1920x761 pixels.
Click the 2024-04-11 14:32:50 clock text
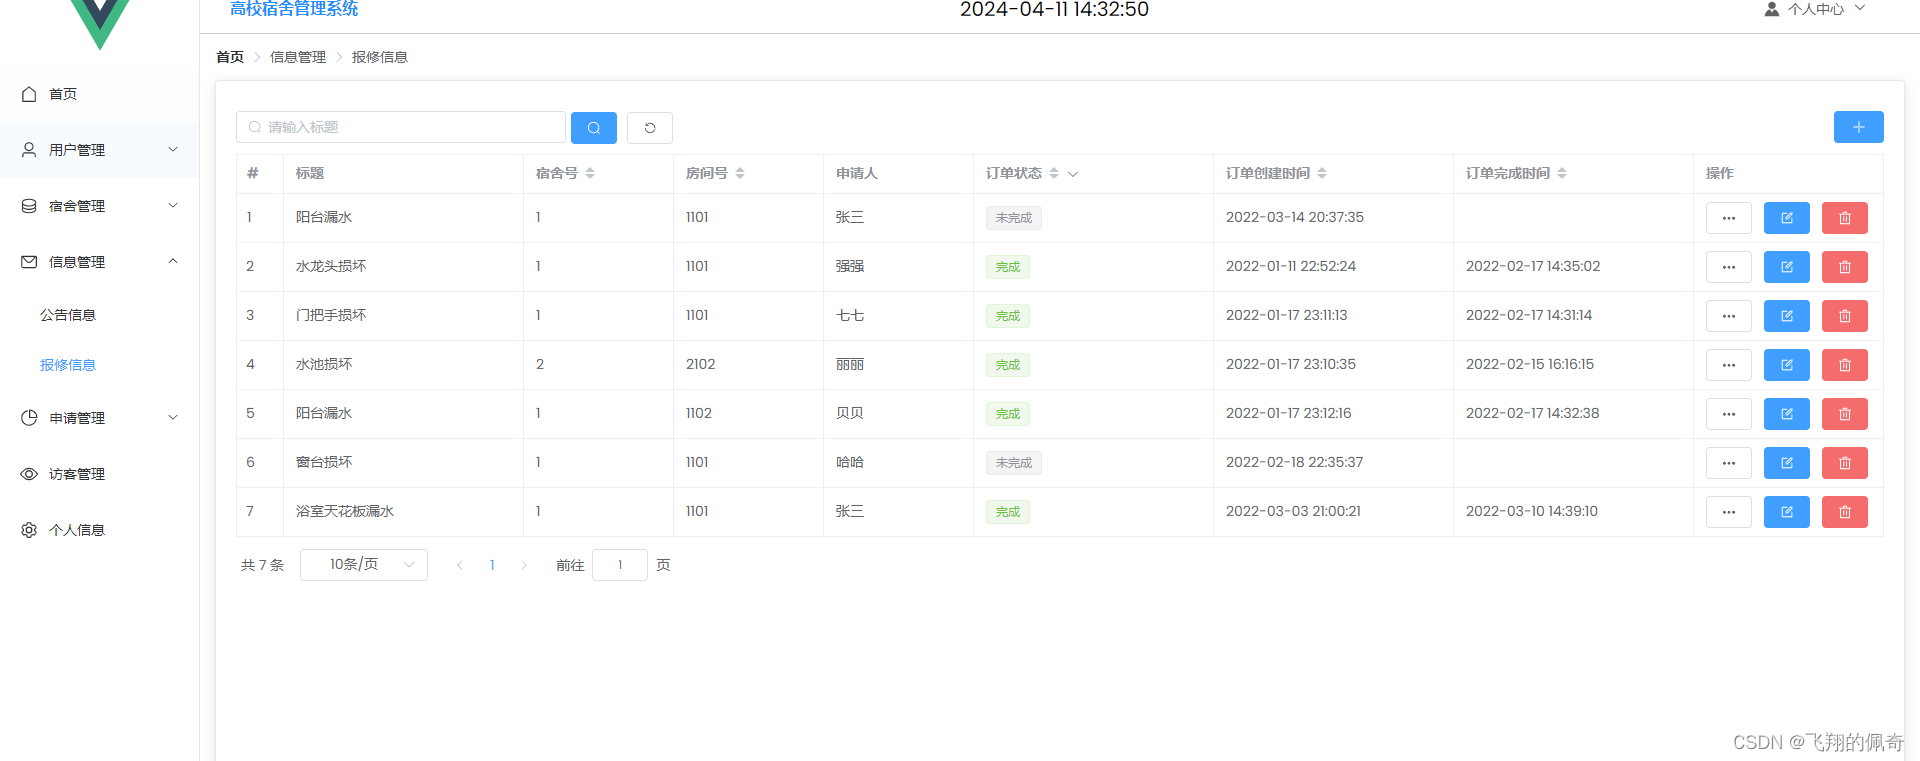(1054, 10)
